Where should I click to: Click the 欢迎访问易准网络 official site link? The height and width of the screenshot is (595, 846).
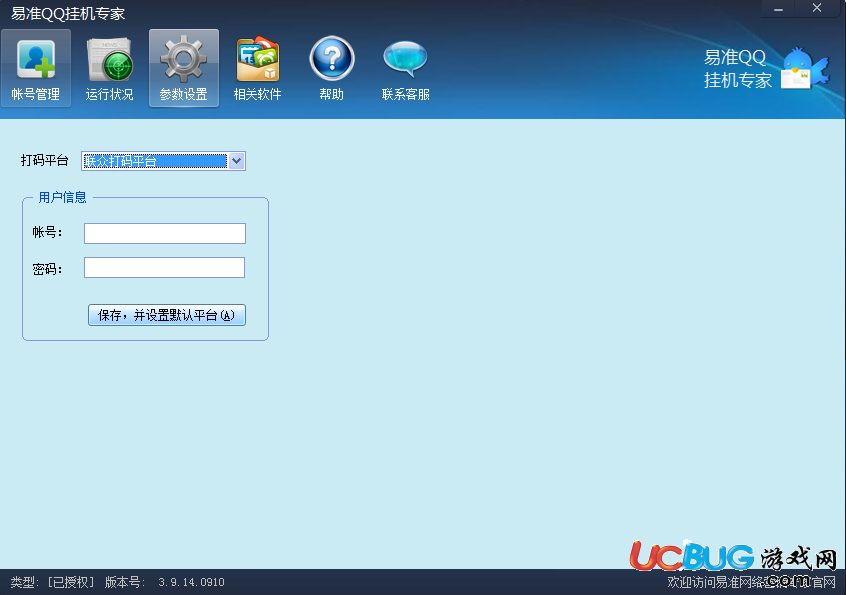click(x=751, y=582)
